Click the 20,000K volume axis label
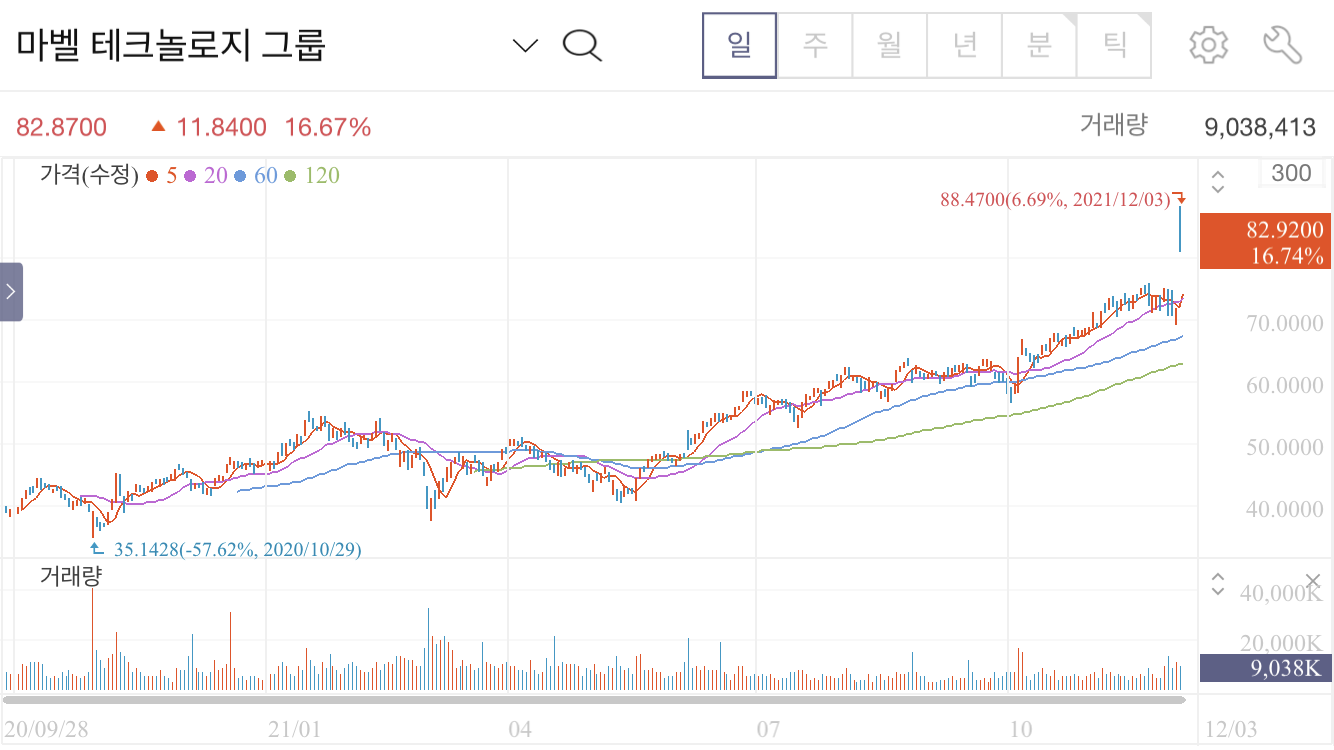The height and width of the screenshot is (750, 1334). pyautogui.click(x=1281, y=642)
